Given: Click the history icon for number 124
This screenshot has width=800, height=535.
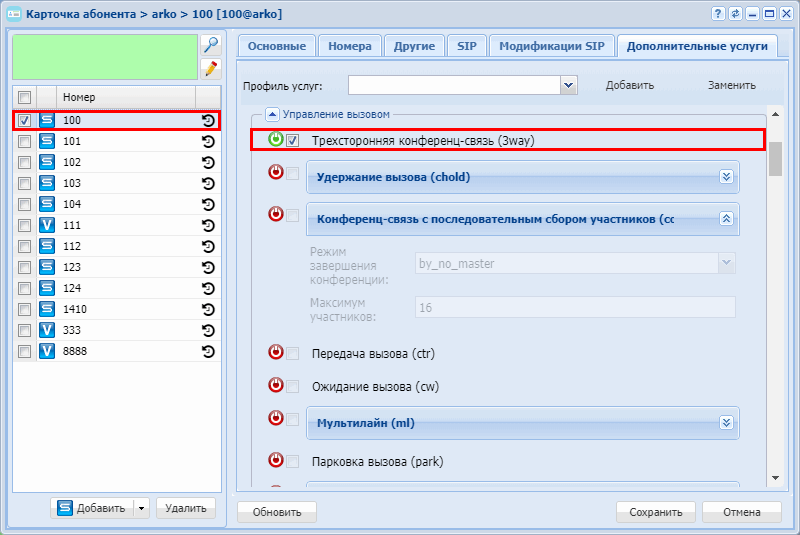Looking at the screenshot, I should (x=208, y=288).
